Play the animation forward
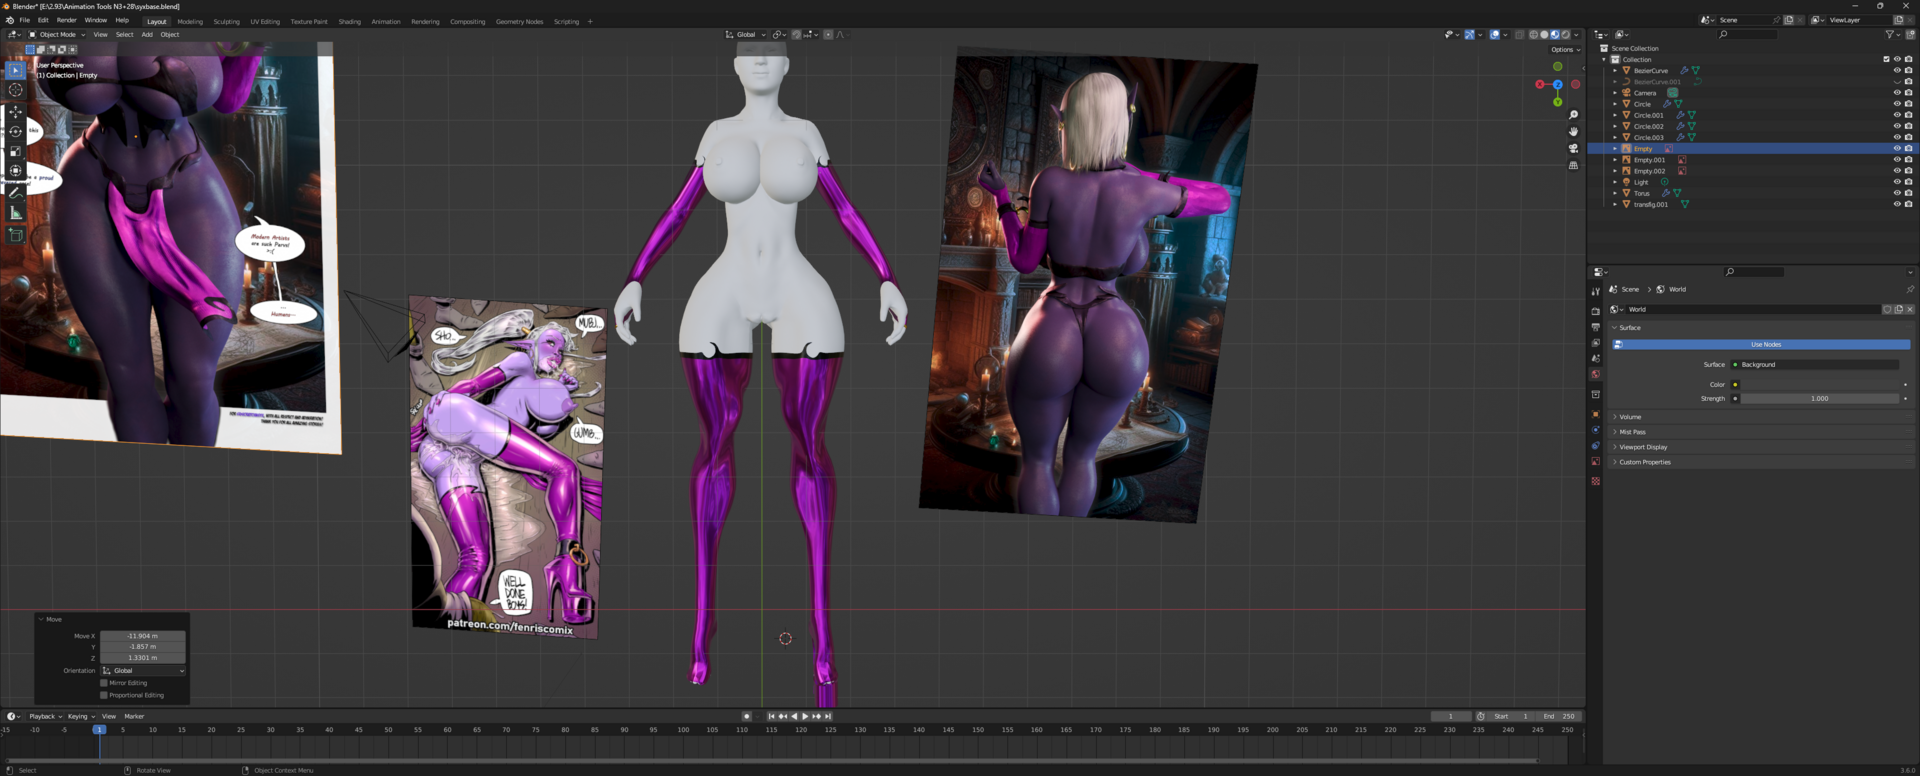 click(x=805, y=716)
